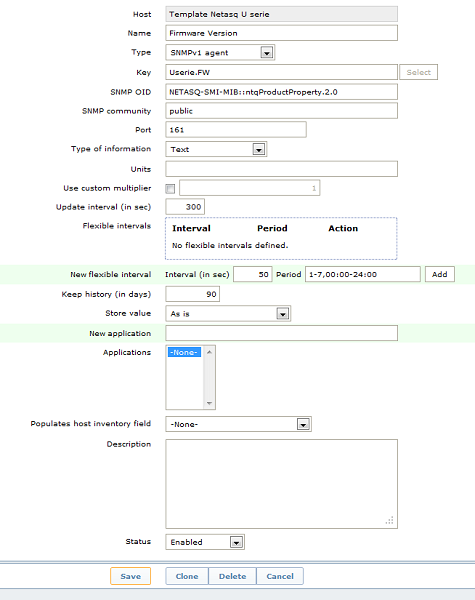Click the Save button
Image resolution: width=475 pixels, height=600 pixels.
[x=131, y=576]
